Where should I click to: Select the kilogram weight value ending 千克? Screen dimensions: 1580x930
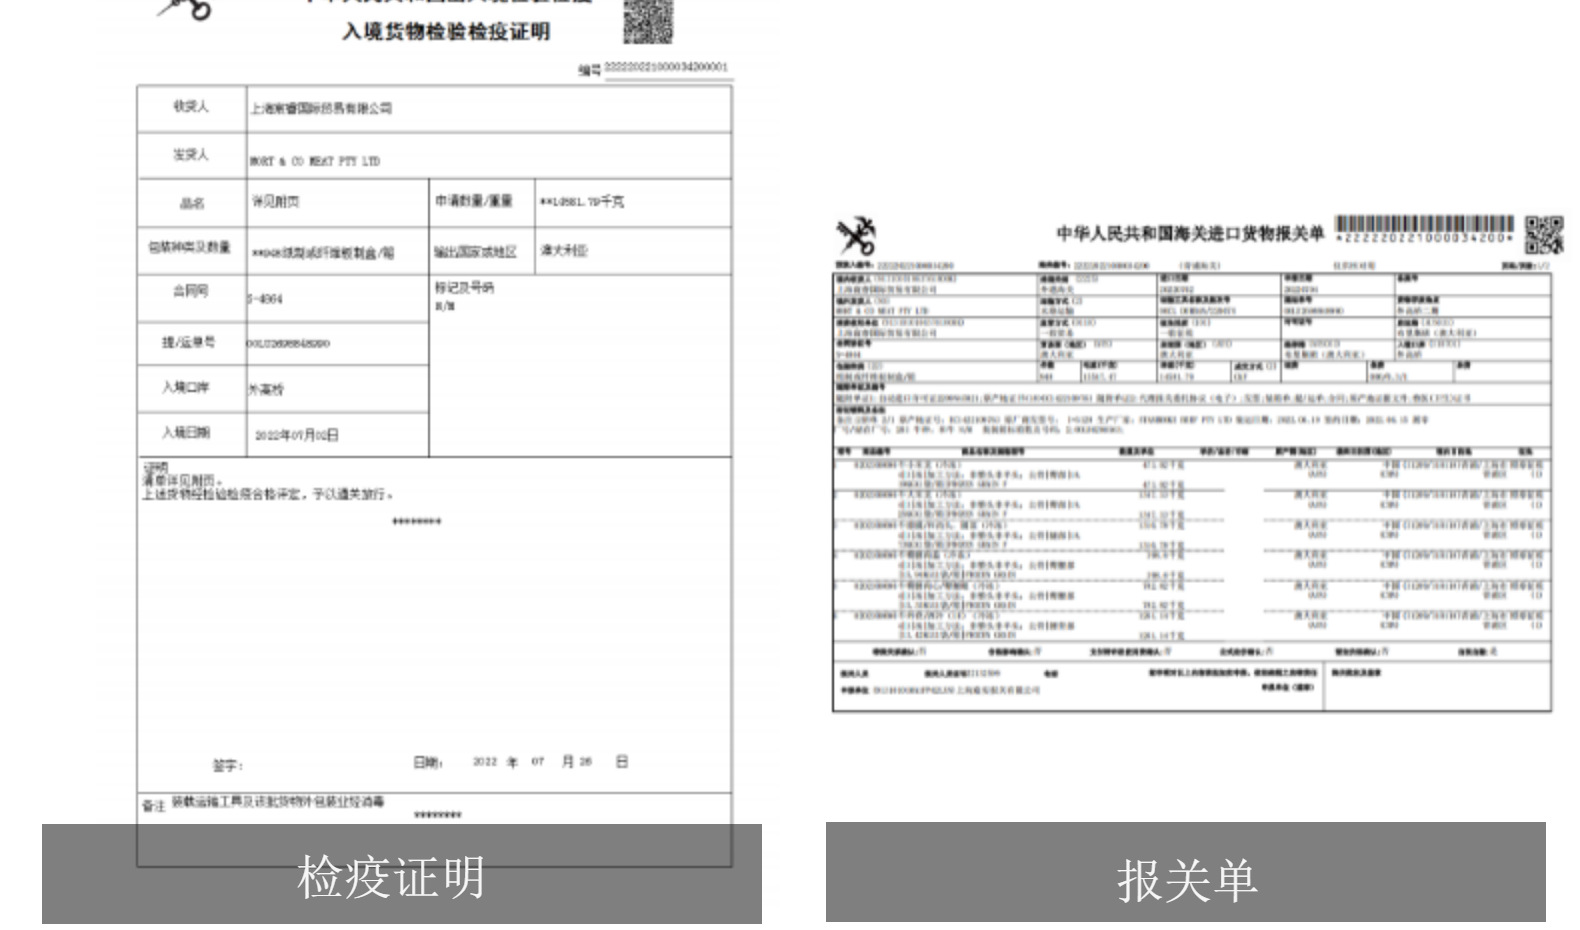coord(582,203)
